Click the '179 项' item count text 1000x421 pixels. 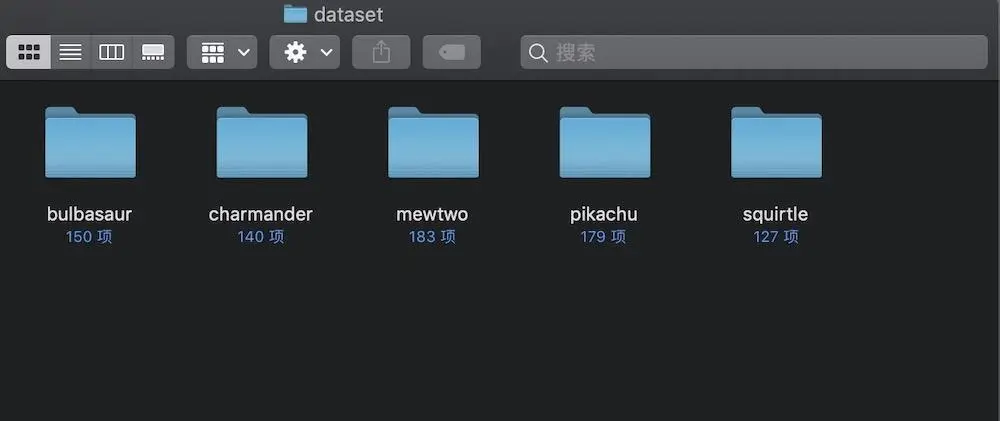(x=603, y=237)
